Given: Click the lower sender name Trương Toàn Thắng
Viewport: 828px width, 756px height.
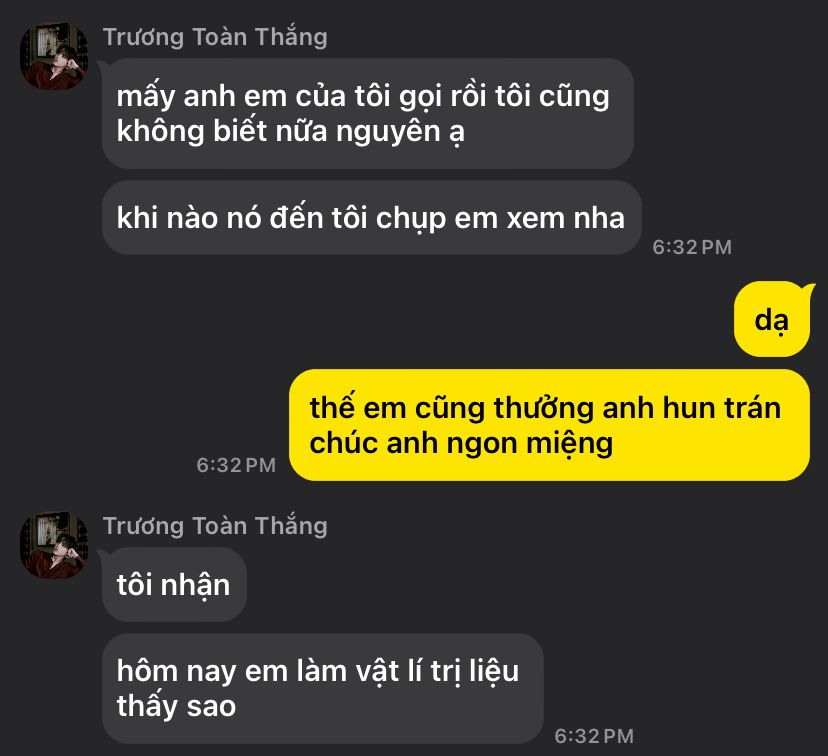Looking at the screenshot, I should pos(215,526).
